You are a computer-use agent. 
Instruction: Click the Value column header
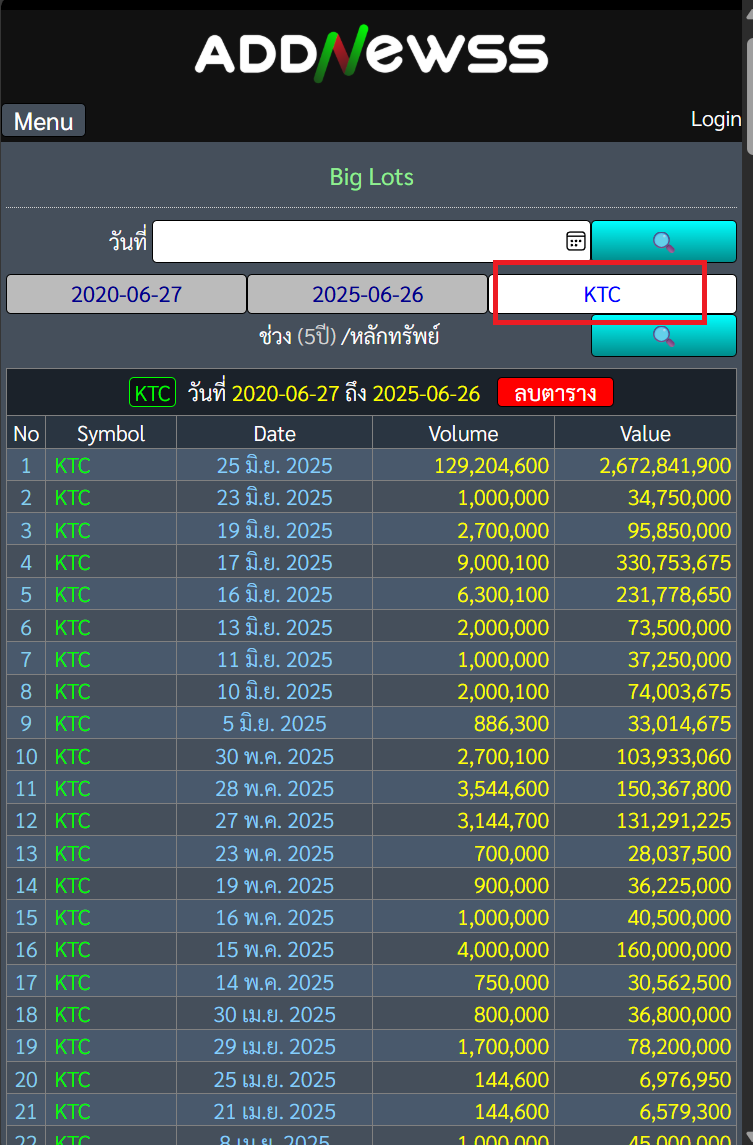(x=645, y=433)
